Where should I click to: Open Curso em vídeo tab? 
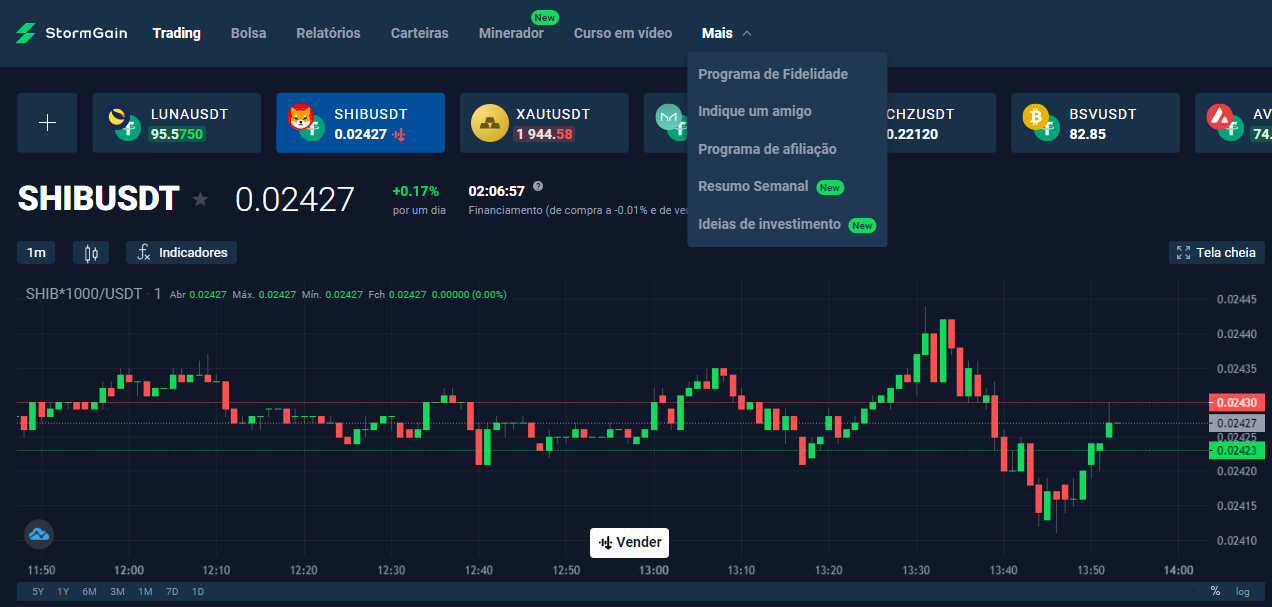(x=623, y=33)
